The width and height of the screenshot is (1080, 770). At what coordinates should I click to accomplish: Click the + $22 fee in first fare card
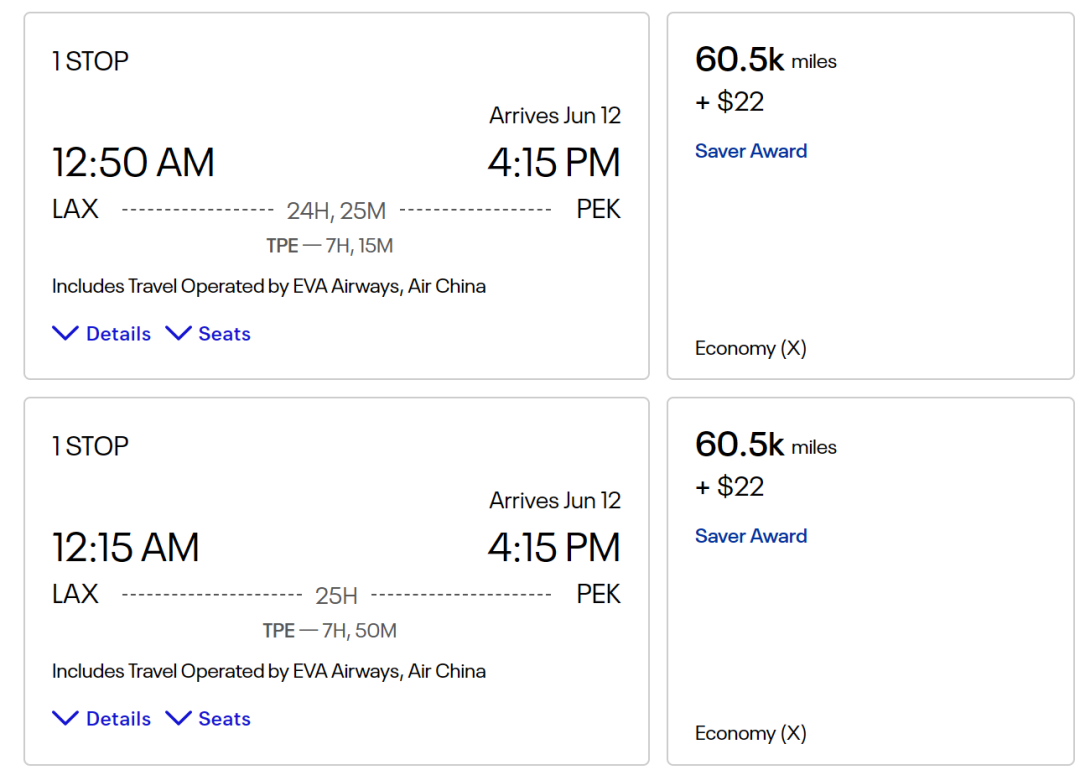[730, 102]
